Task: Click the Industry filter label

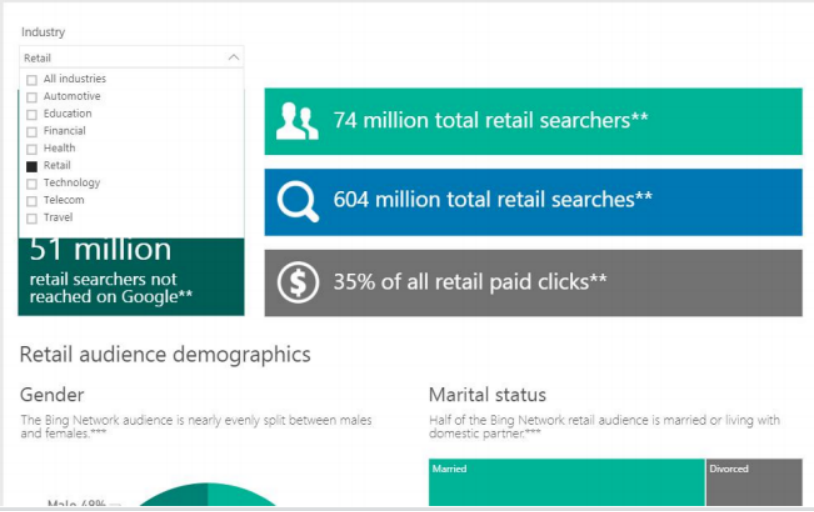Action: (43, 32)
